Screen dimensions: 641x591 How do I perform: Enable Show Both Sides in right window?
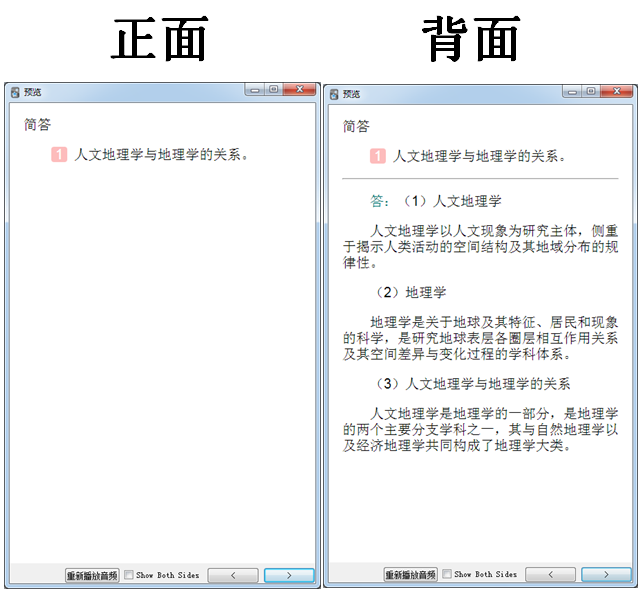447,574
